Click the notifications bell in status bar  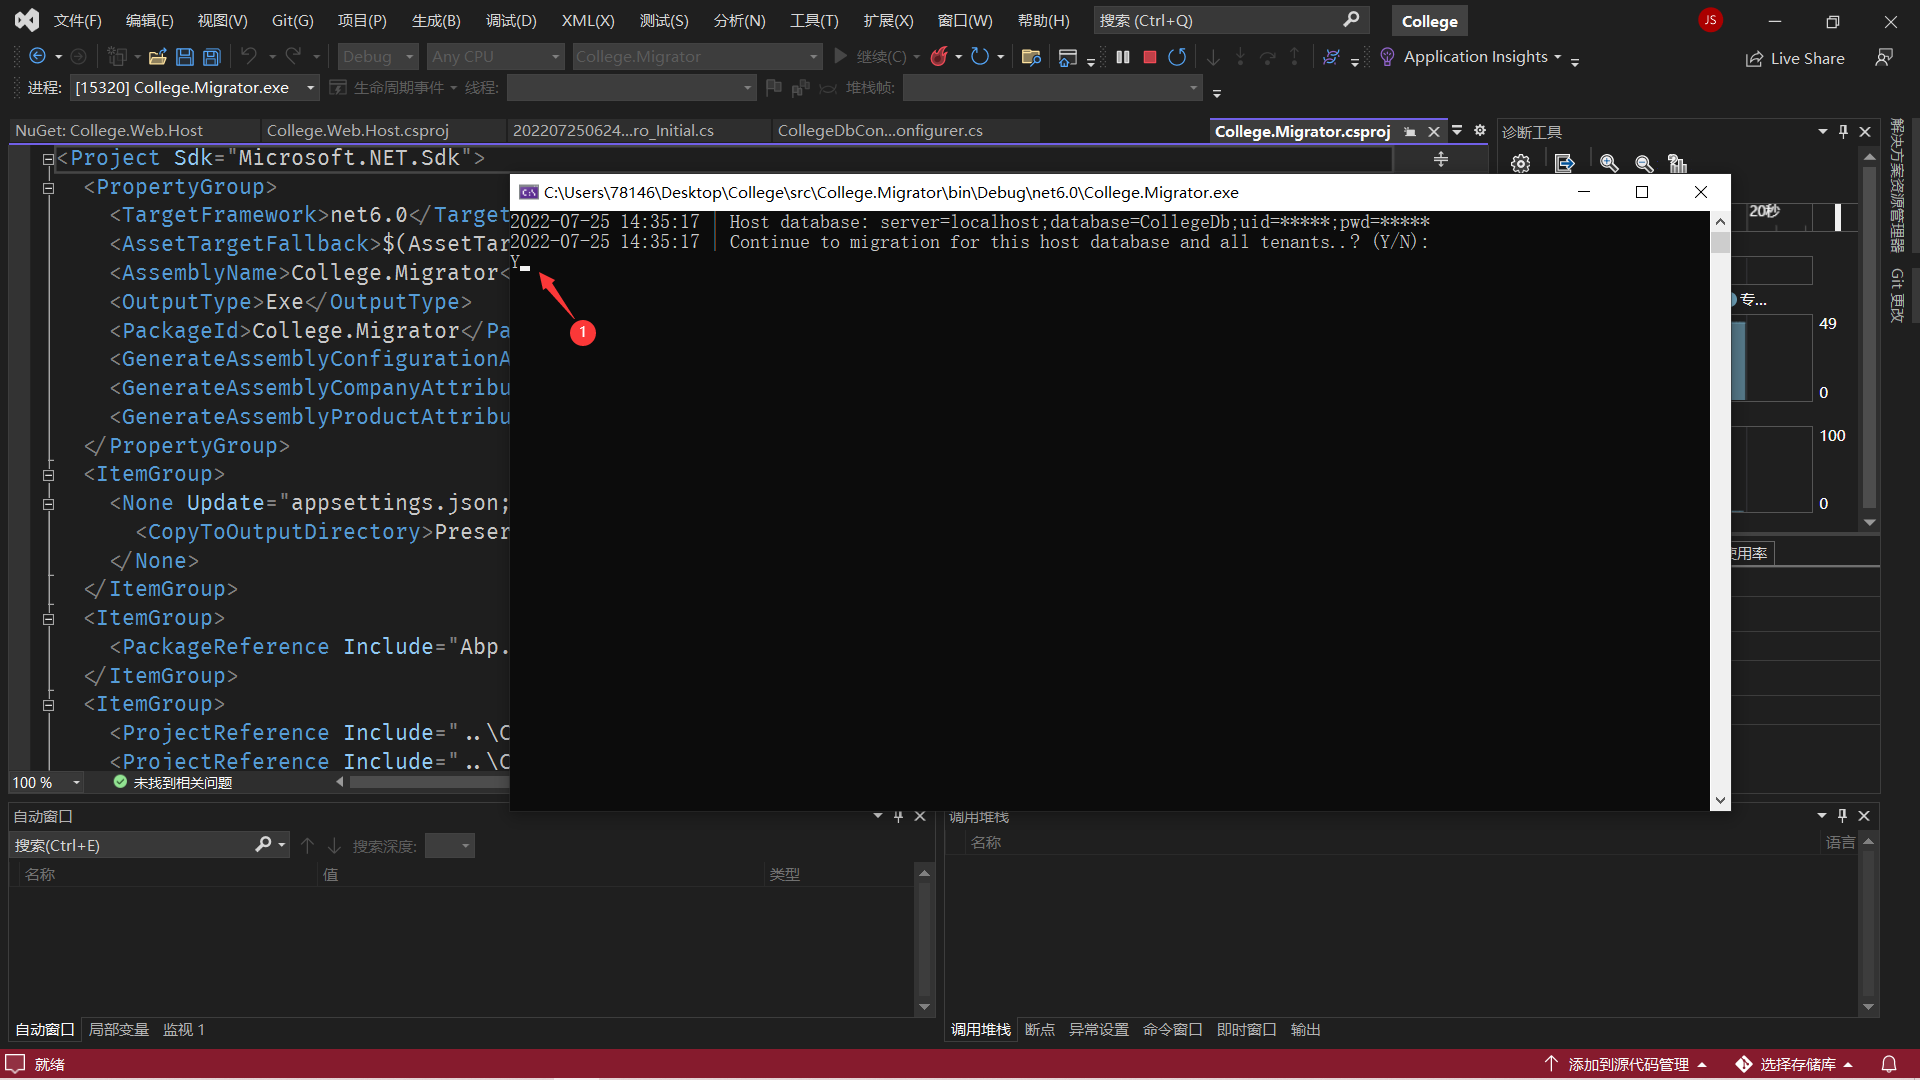1889,1064
